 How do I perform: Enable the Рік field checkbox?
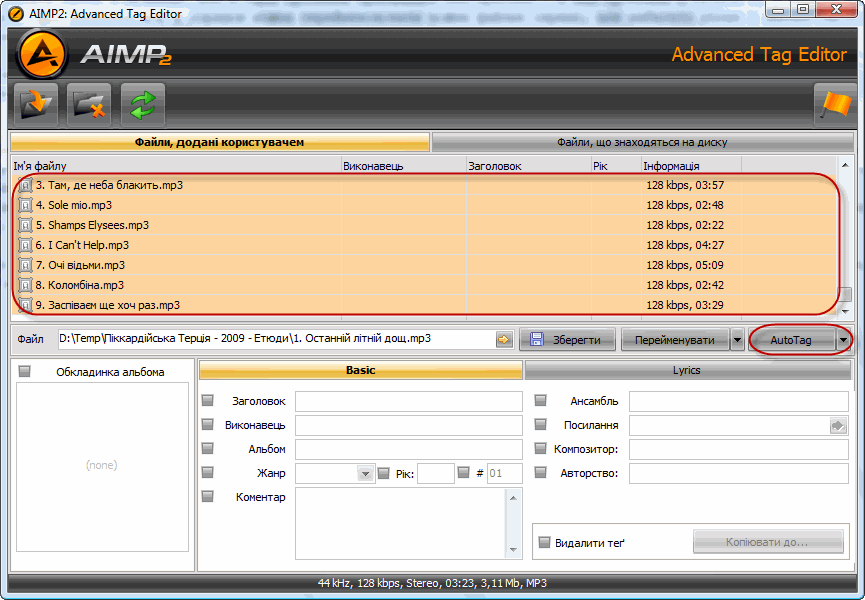(x=383, y=473)
